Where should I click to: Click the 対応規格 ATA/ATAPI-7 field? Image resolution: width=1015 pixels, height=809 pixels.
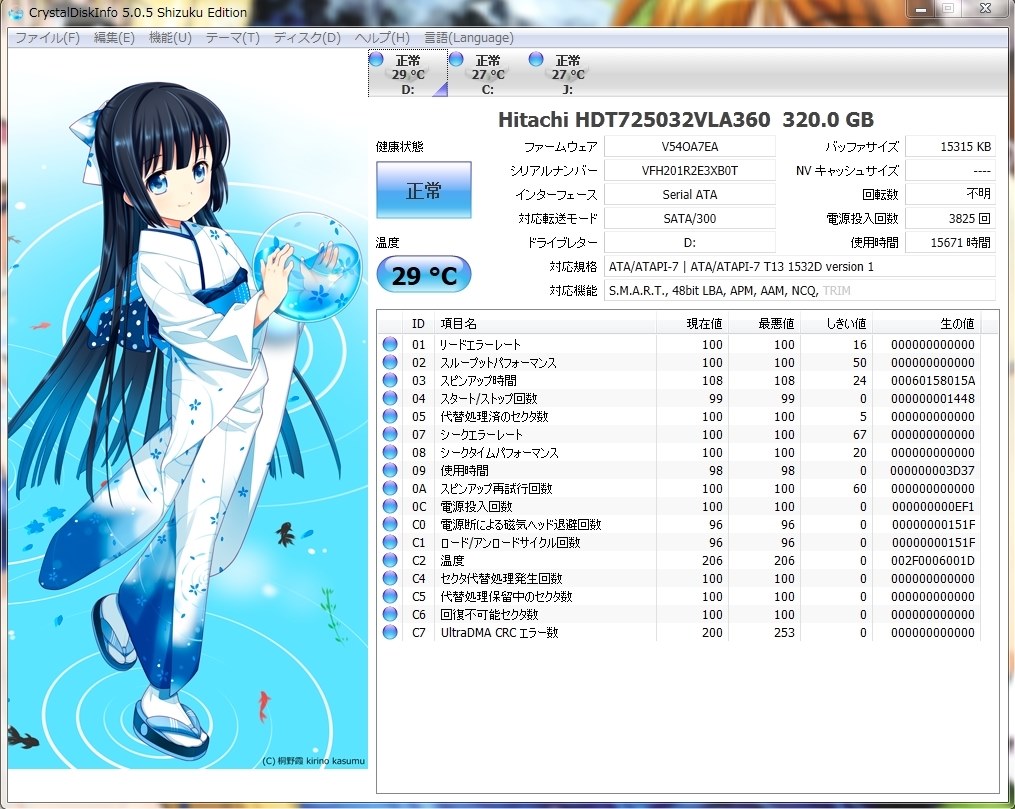point(800,267)
